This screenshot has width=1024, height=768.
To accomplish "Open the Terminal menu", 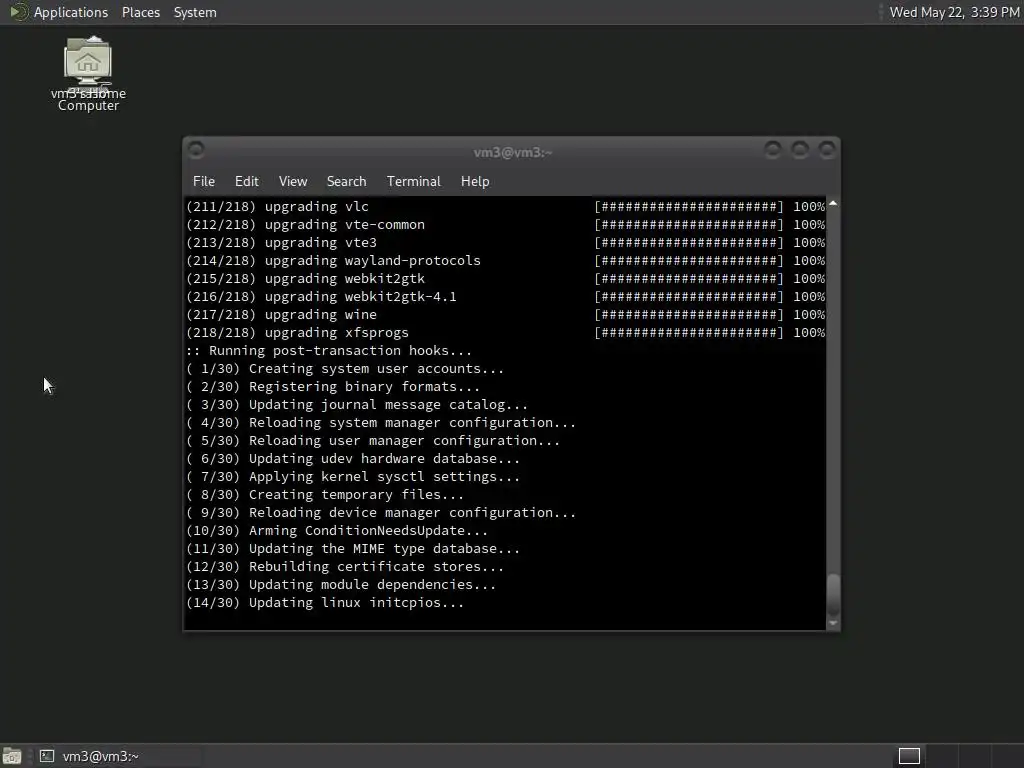I will [413, 182].
